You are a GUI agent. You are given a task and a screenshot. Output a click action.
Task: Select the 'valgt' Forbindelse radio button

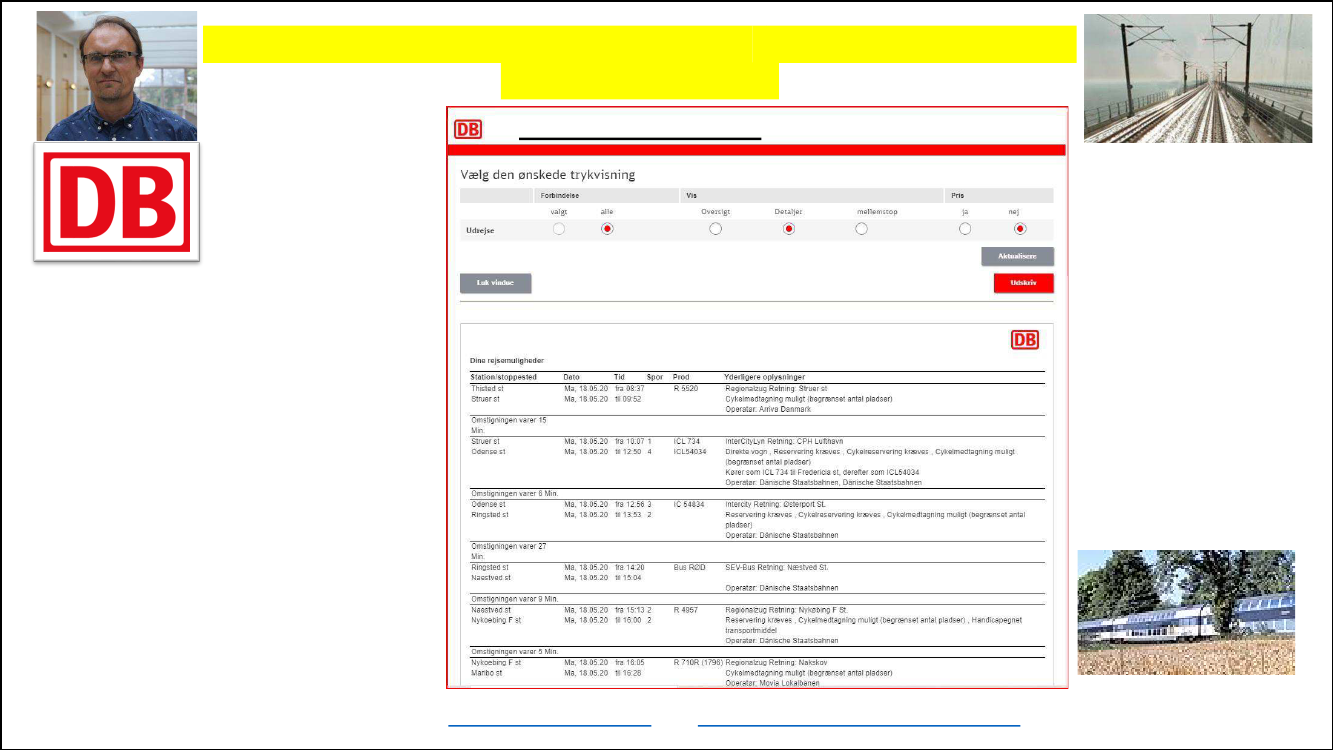[x=559, y=229]
